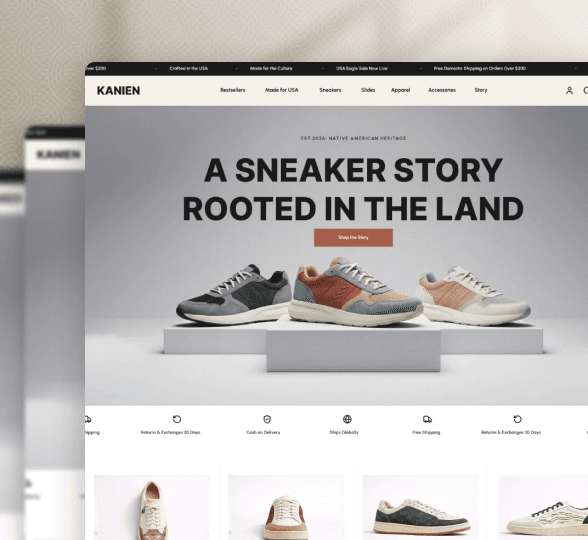This screenshot has width=588, height=540.
Task: Click the Ships Globally globe icon
Action: coord(347,419)
